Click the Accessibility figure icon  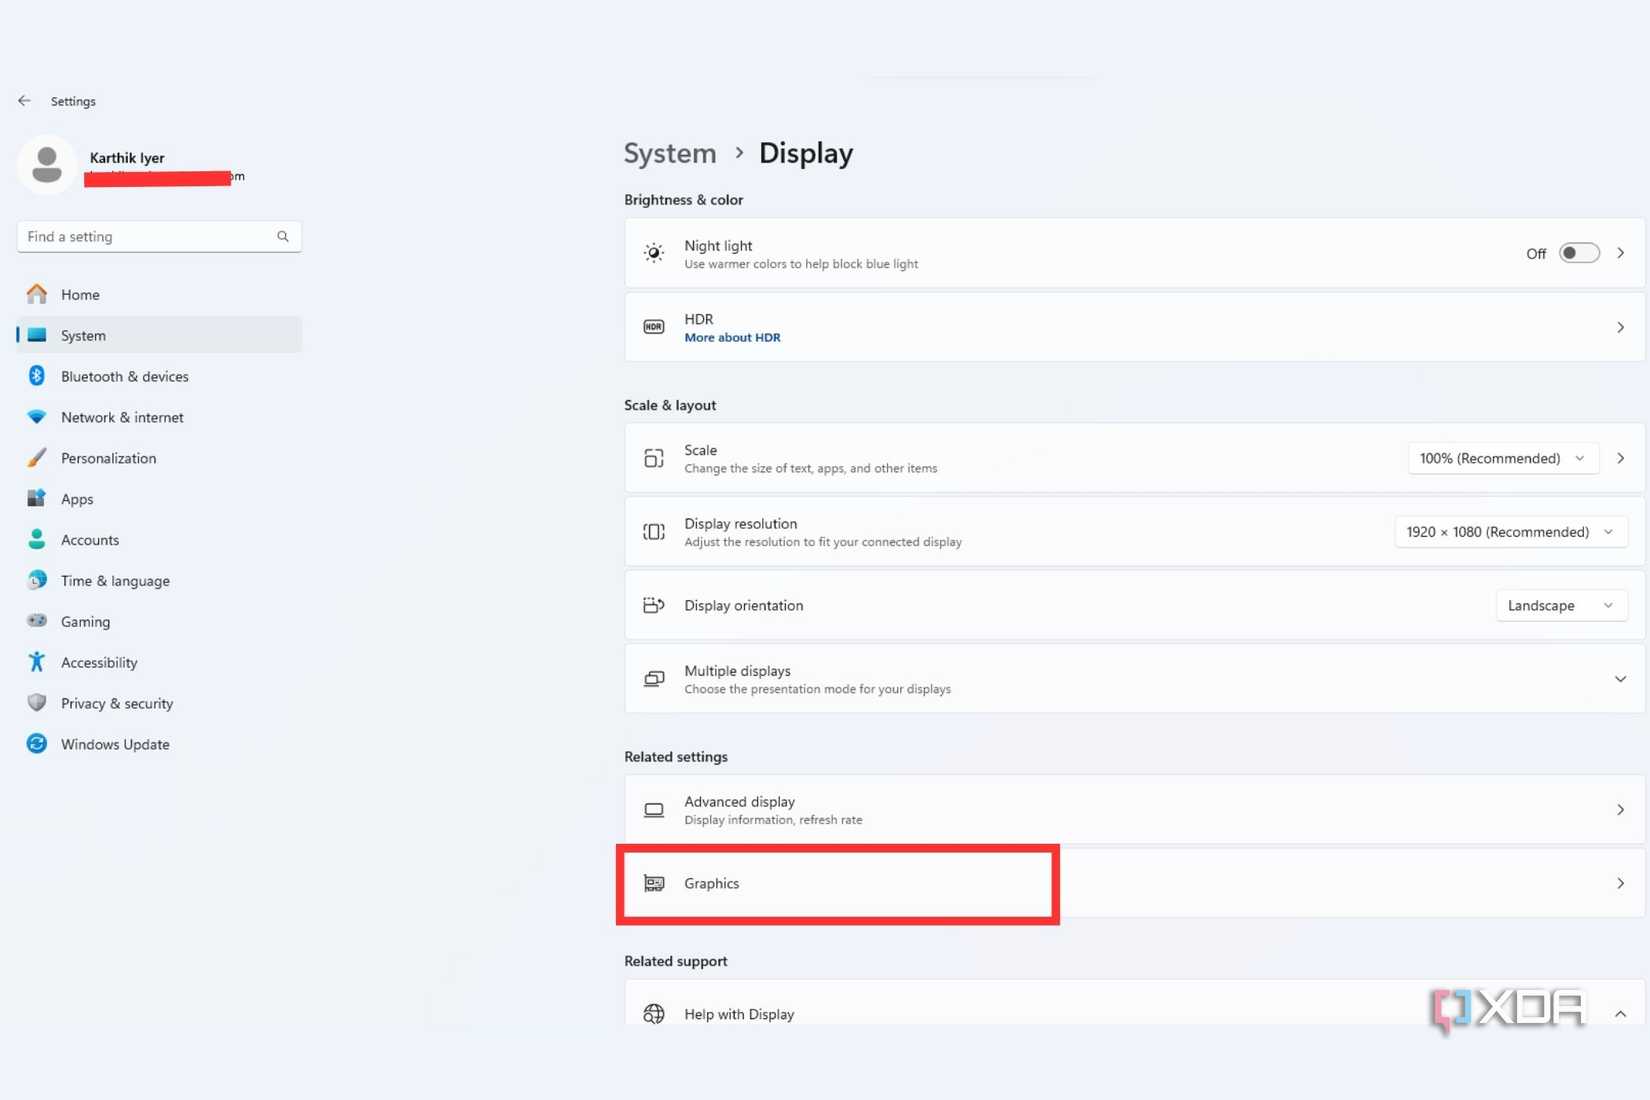(37, 662)
